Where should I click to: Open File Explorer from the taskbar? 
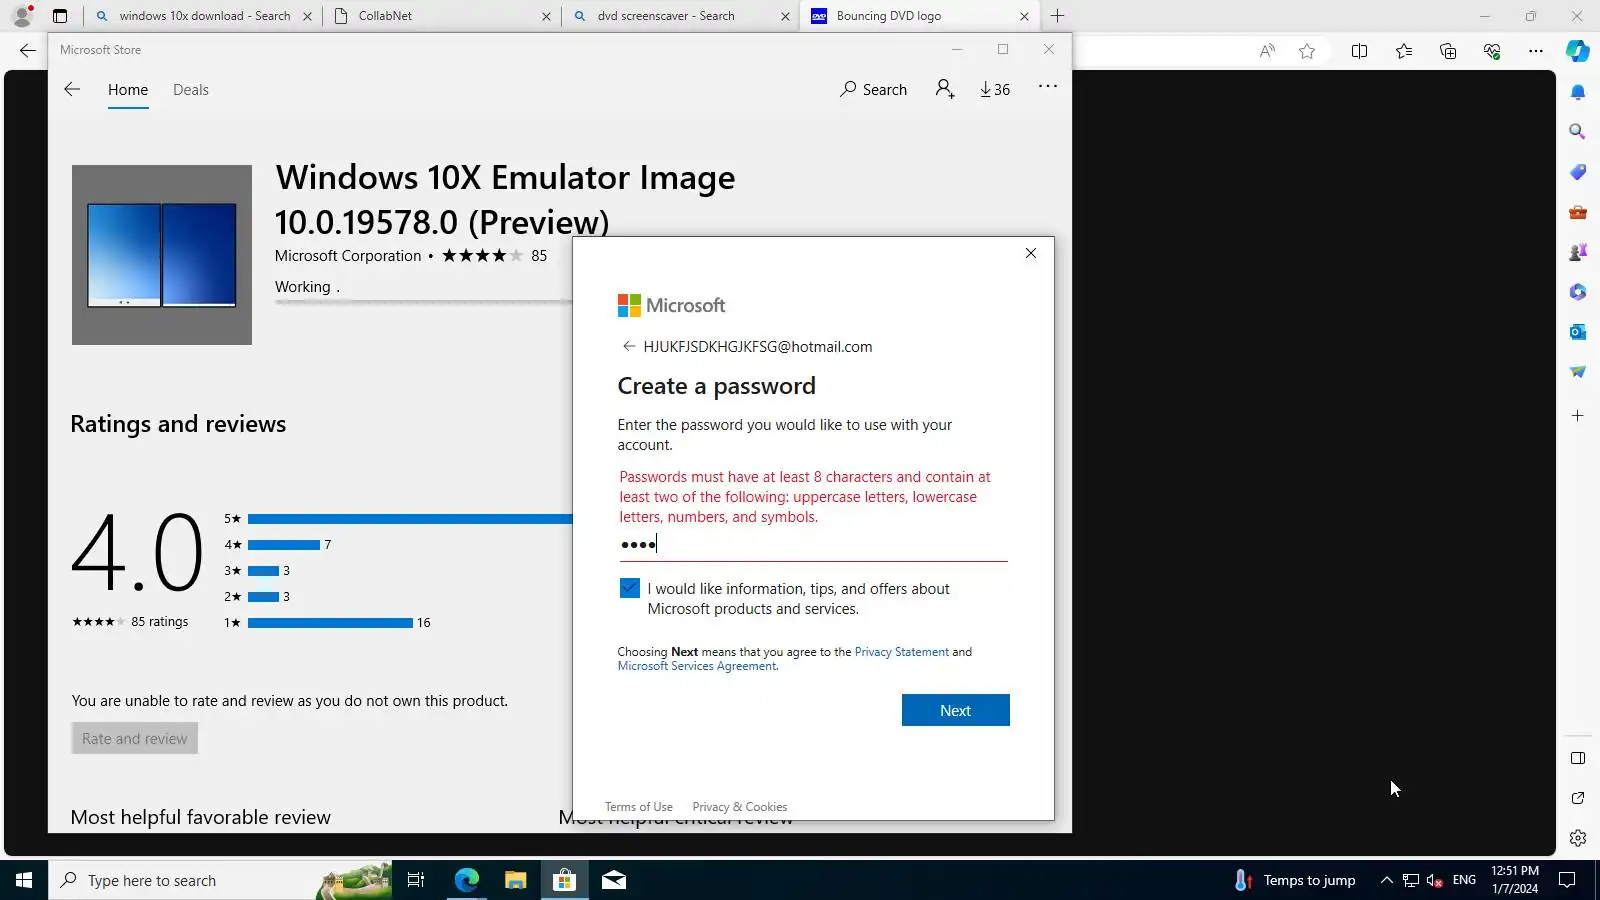[515, 880]
